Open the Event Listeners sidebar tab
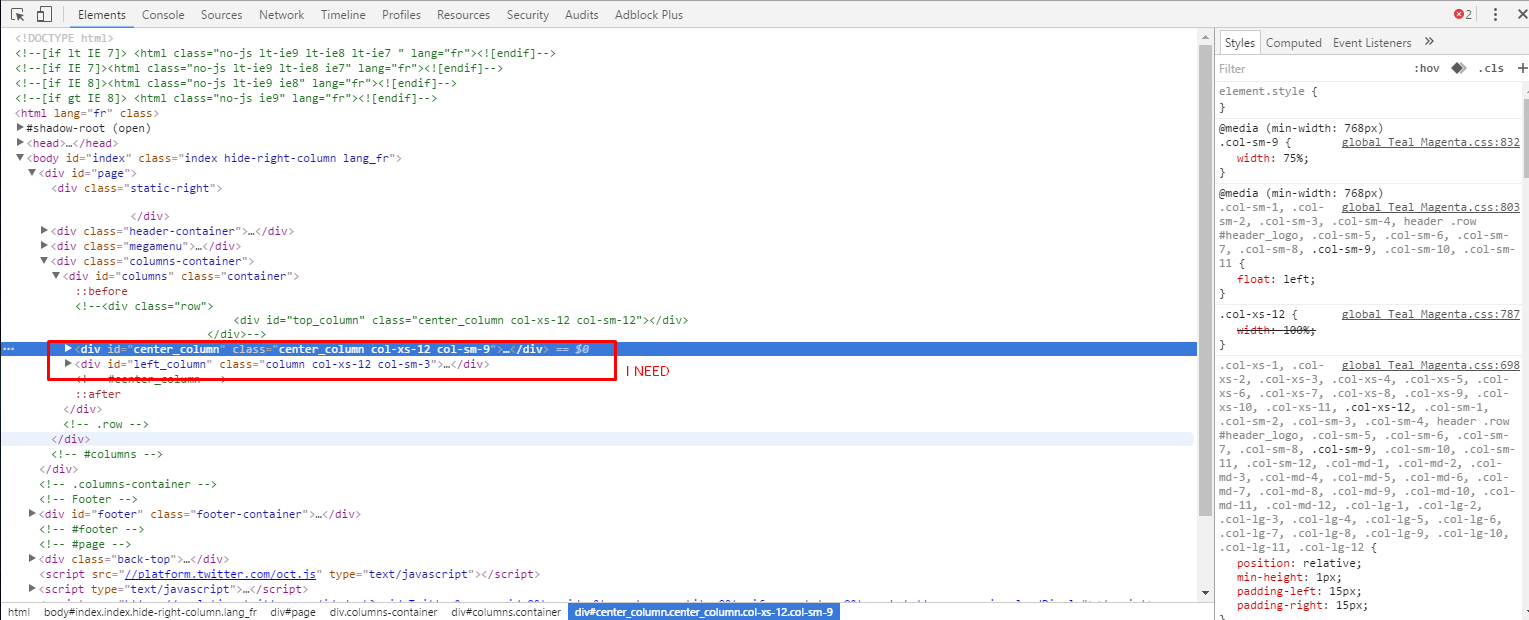1529x620 pixels. [x=1372, y=43]
